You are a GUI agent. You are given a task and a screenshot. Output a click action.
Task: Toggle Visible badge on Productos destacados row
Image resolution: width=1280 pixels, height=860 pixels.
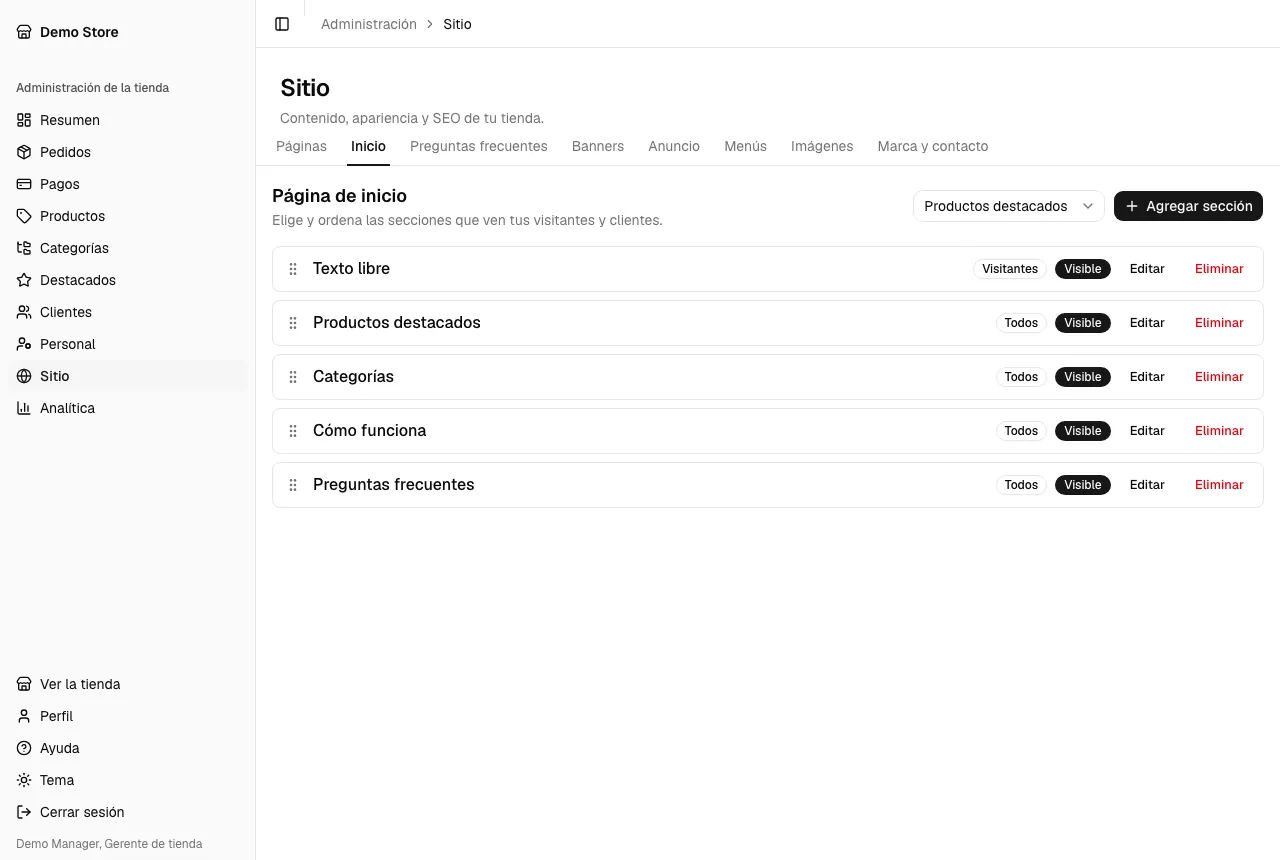click(1083, 323)
